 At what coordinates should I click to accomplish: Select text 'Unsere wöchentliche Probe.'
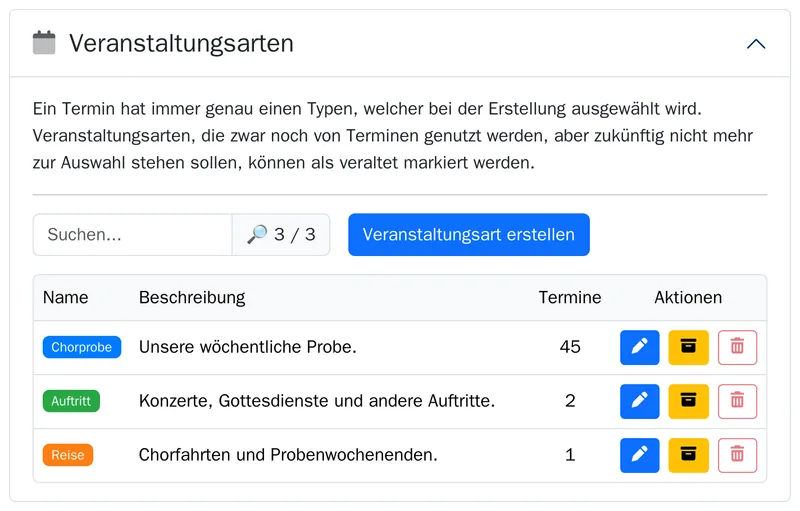pyautogui.click(x=247, y=347)
